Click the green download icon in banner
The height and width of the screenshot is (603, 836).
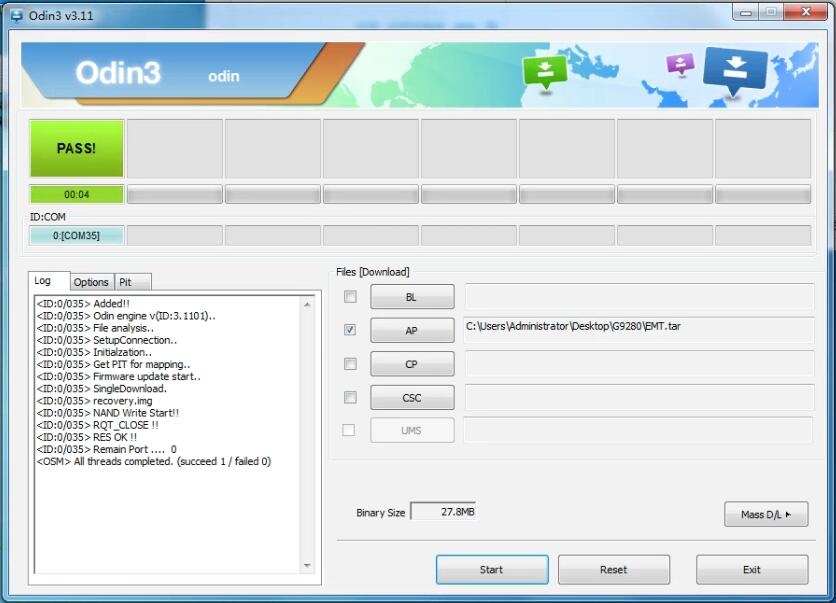point(545,71)
